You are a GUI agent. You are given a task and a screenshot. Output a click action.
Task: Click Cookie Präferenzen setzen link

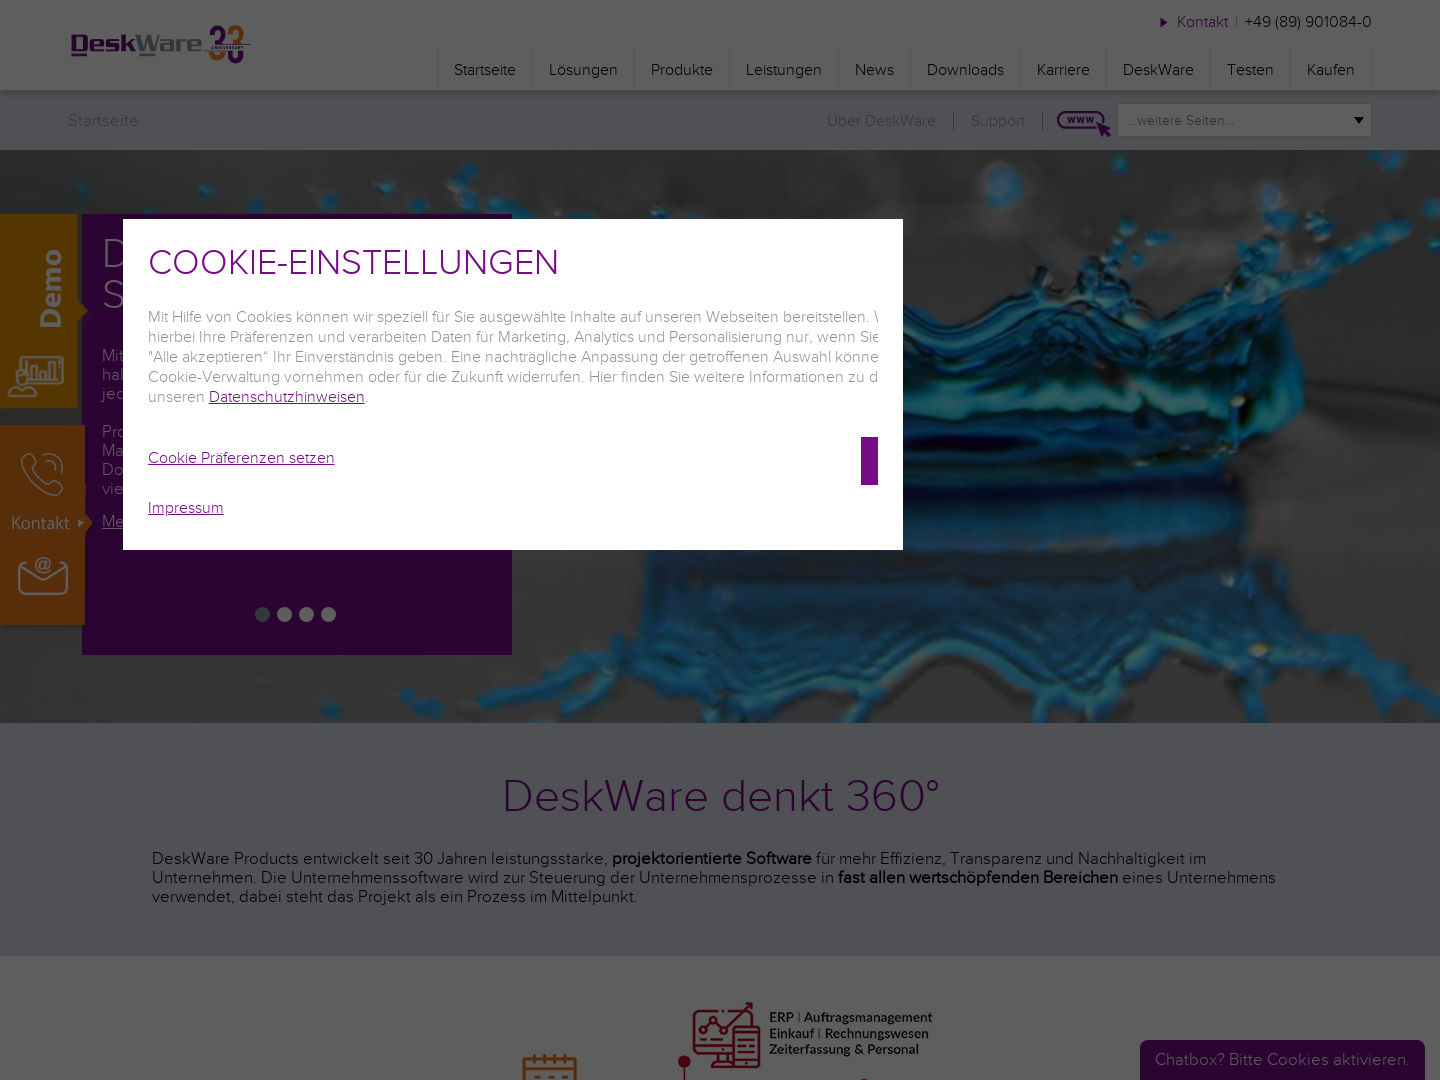tap(241, 458)
